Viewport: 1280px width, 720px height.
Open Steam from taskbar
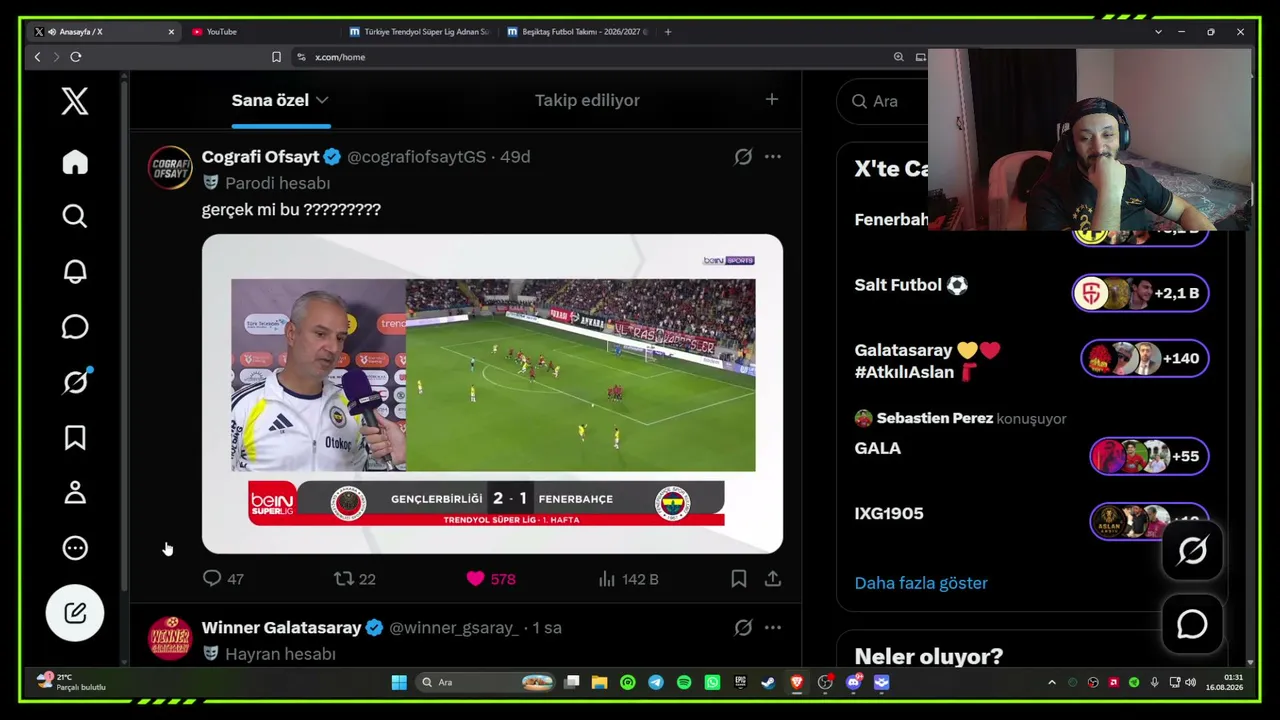[768, 682]
